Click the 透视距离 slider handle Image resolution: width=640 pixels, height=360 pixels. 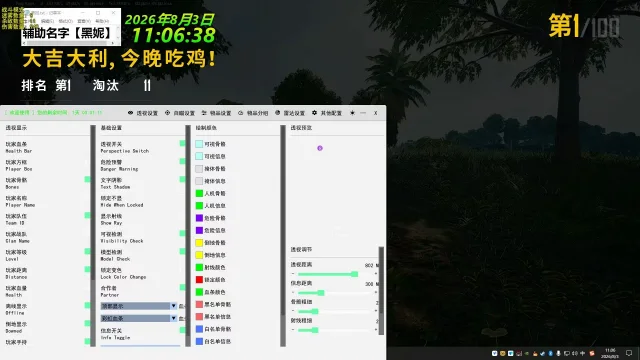[x=355, y=274]
